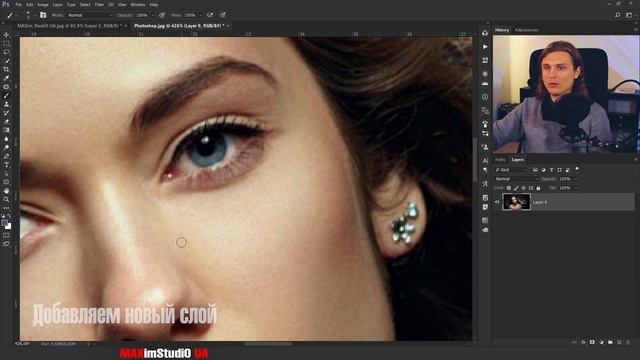The height and width of the screenshot is (360, 640).
Task: Select the Magic Wand tool
Action: [x=7, y=61]
